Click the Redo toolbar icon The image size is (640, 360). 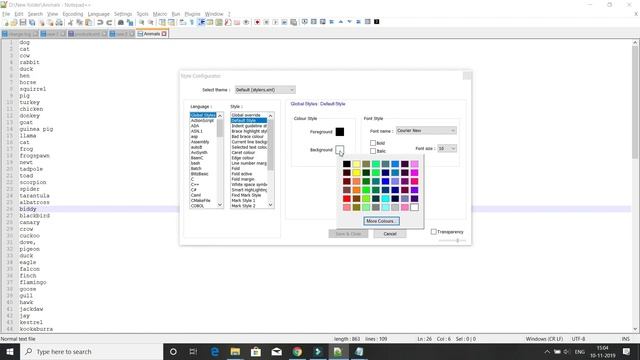pos(109,22)
